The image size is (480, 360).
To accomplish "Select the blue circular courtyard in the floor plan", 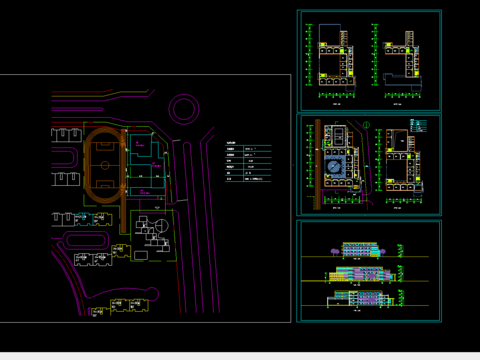I will 334,166.
